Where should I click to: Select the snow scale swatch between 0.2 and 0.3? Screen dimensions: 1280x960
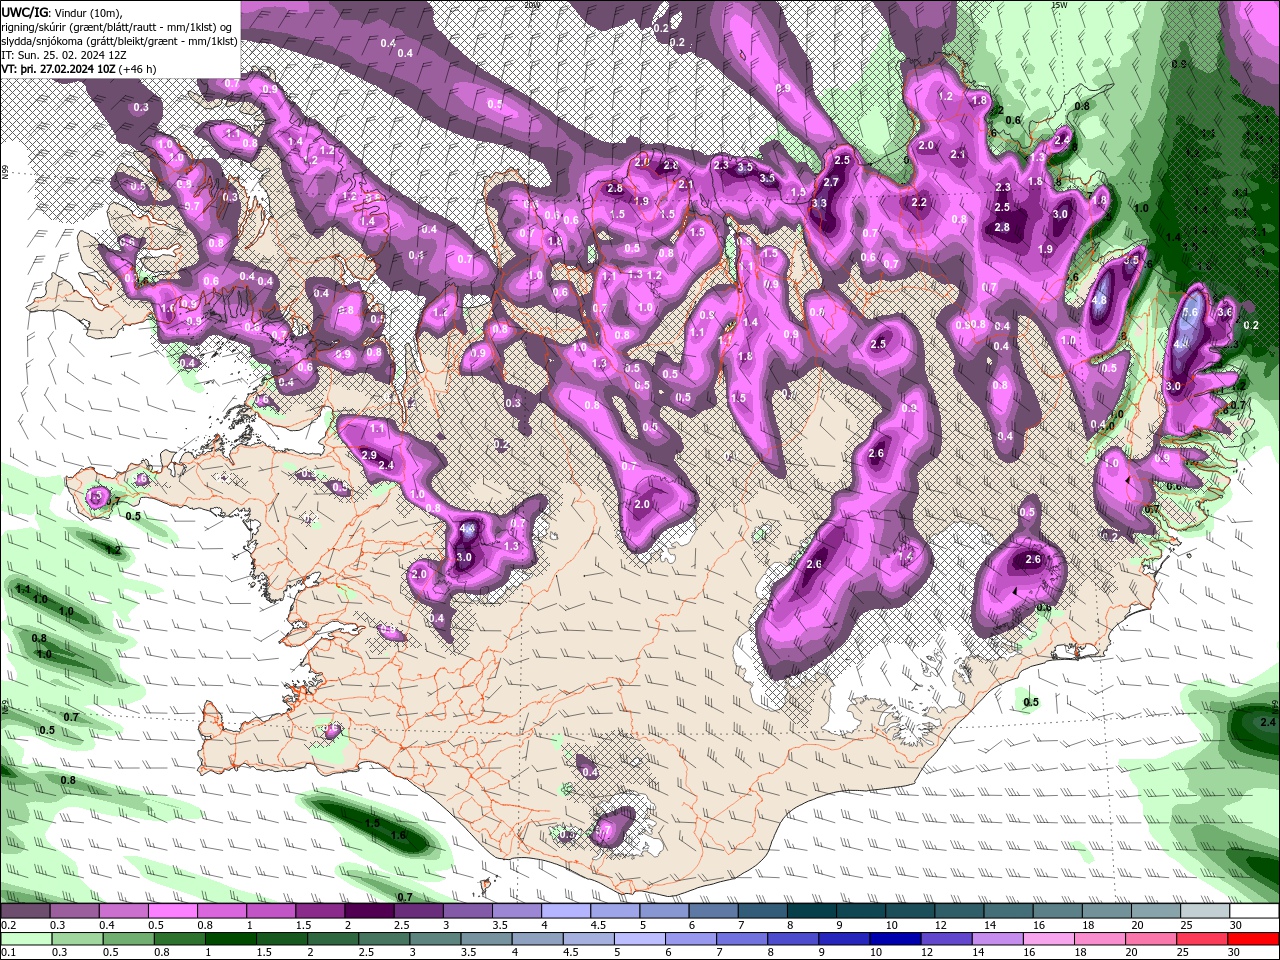pyautogui.click(x=25, y=911)
